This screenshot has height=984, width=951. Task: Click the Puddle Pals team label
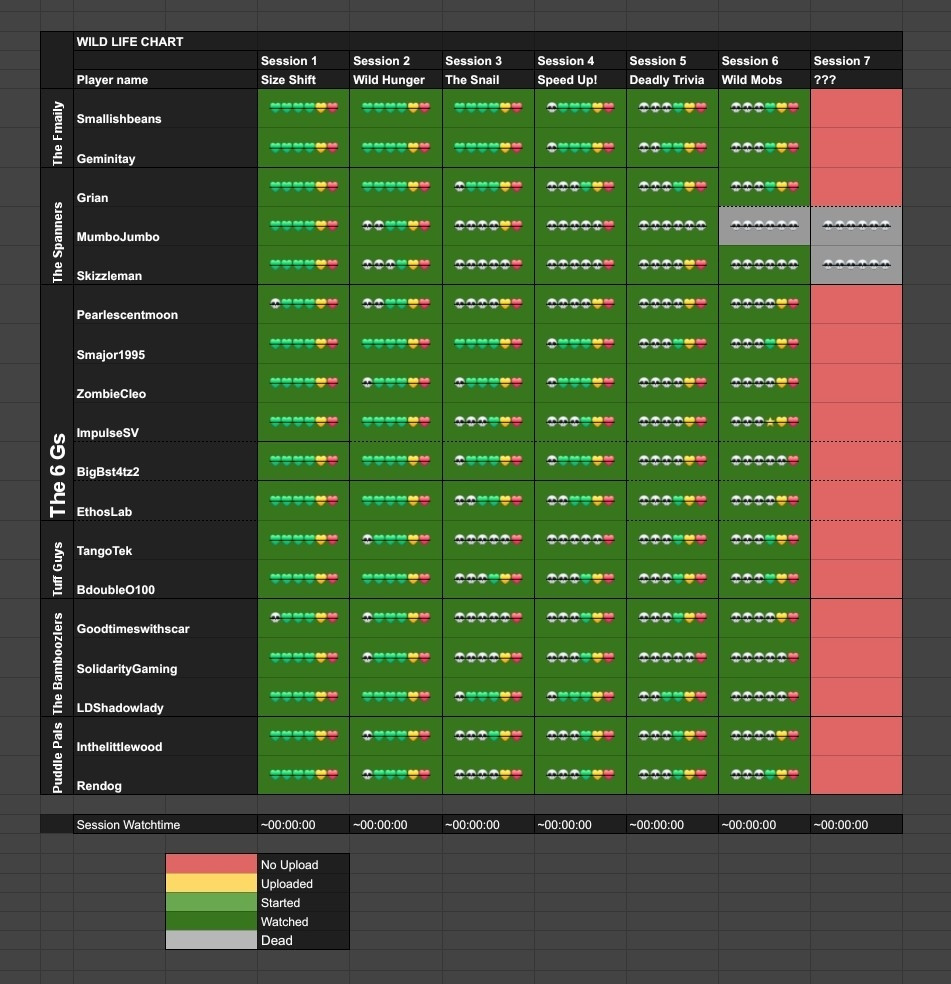pos(57,757)
